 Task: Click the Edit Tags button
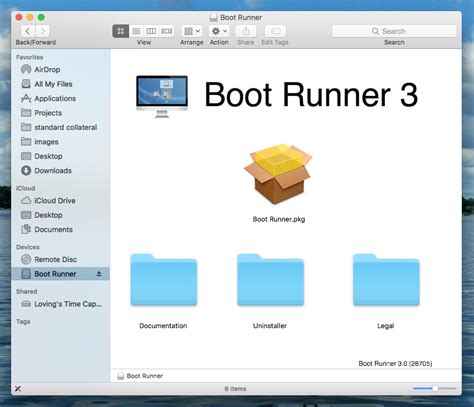point(275,31)
